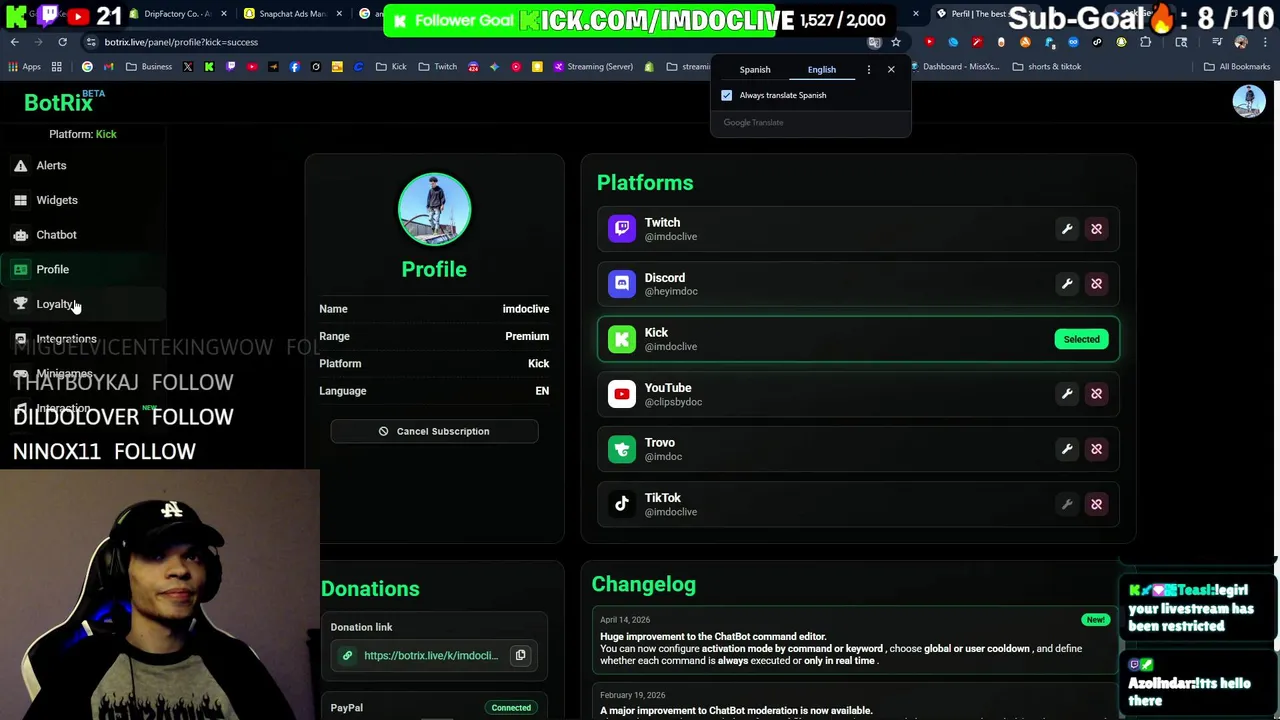The width and height of the screenshot is (1280, 720).
Task: Click Cancel Subscription button
Action: click(434, 431)
